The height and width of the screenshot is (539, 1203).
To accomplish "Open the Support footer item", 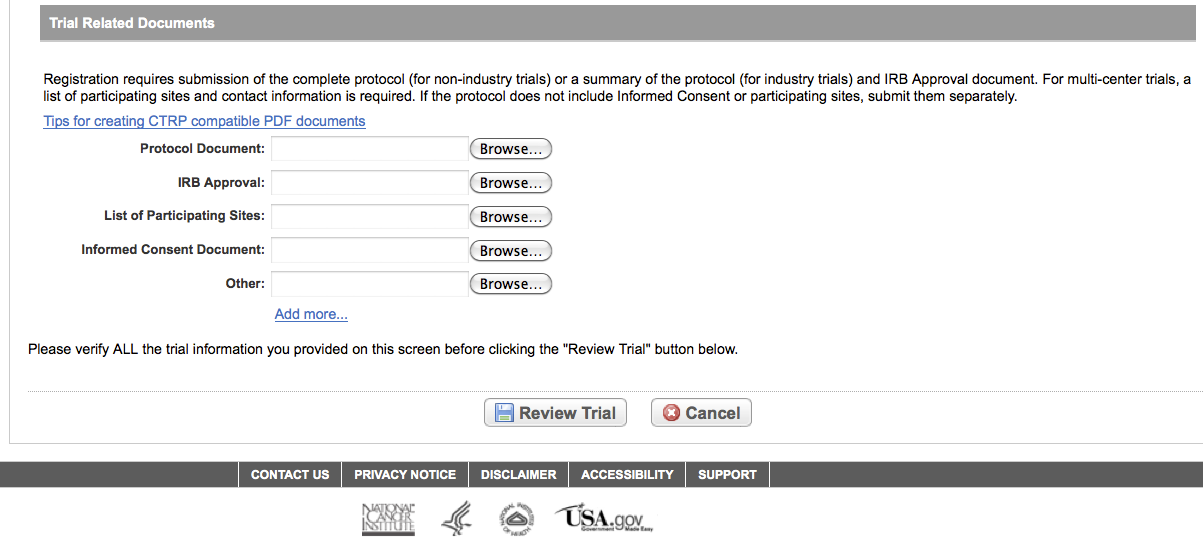I will (727, 475).
